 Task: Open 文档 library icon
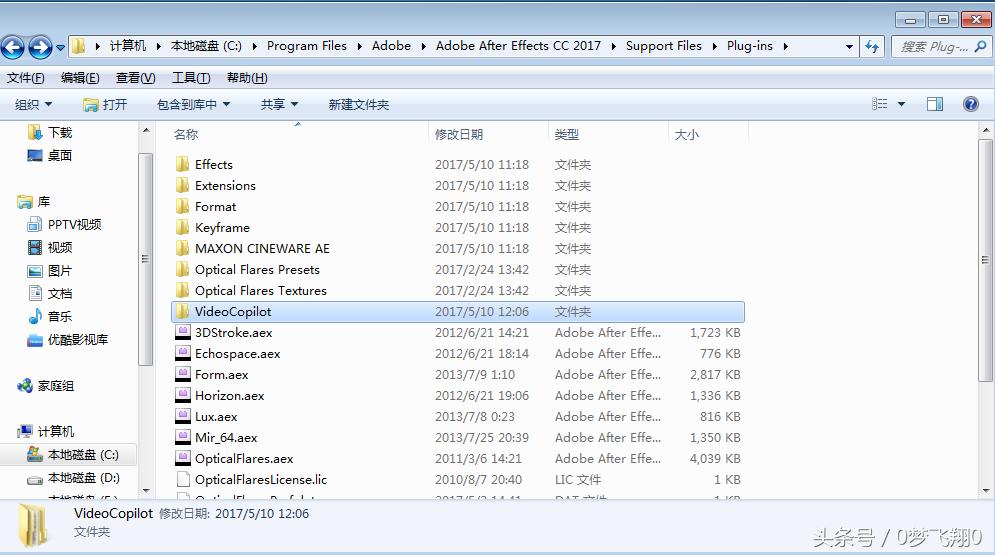pyautogui.click(x=35, y=293)
